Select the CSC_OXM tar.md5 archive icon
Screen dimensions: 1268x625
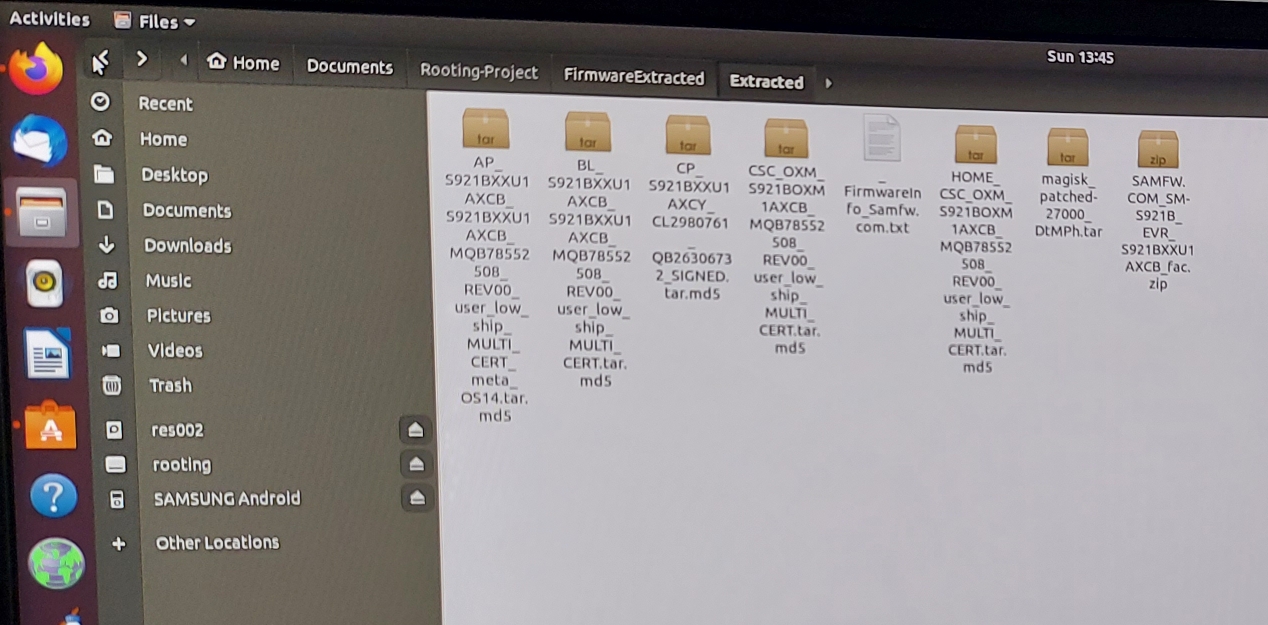pos(786,138)
